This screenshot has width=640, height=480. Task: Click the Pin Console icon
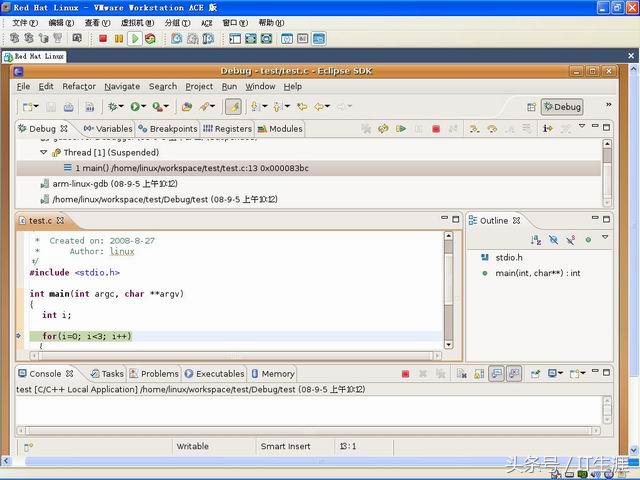point(536,373)
